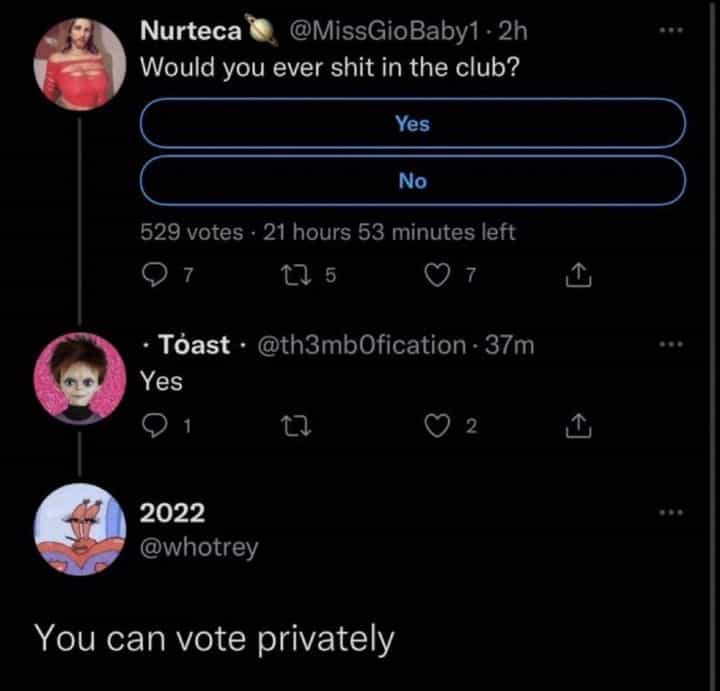Viewport: 720px width, 691px height.
Task: Vote "No" in the poll
Action: point(412,181)
